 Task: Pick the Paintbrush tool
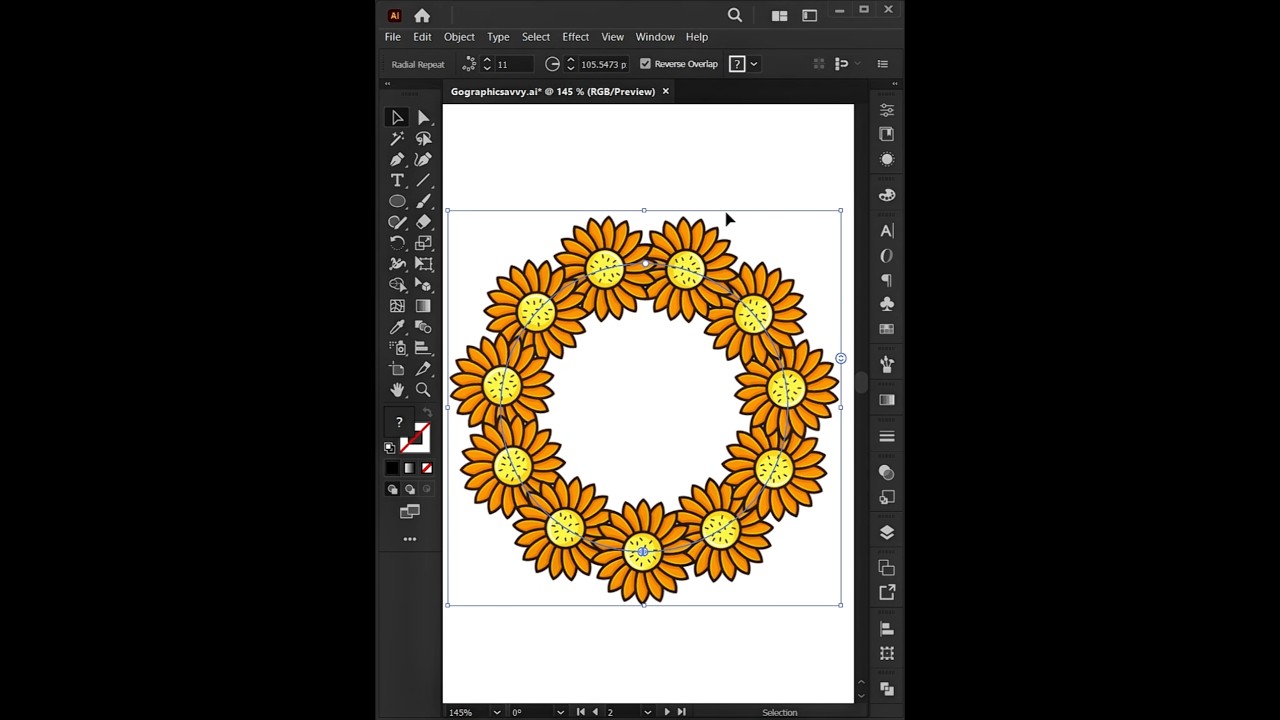coord(423,201)
